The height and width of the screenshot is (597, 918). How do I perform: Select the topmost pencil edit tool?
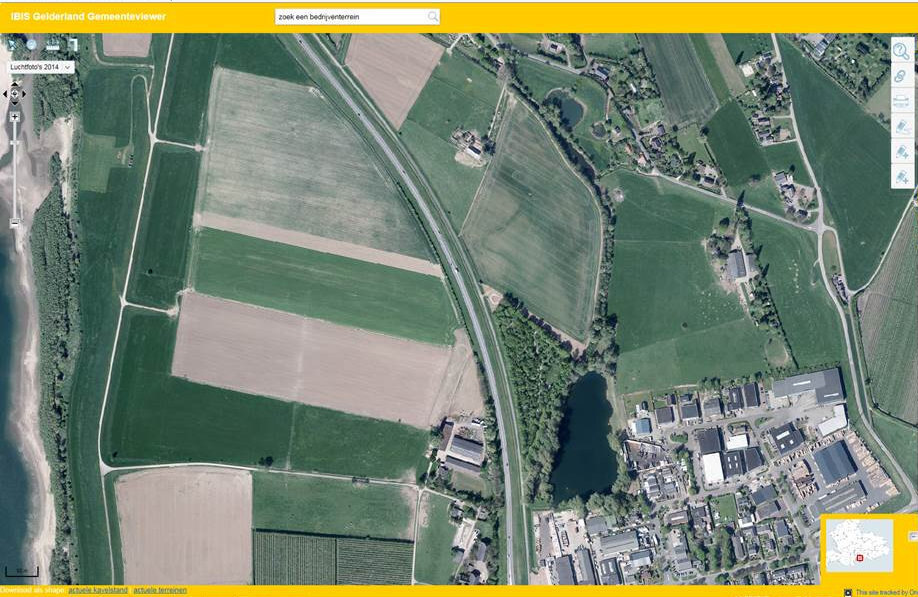point(901,127)
